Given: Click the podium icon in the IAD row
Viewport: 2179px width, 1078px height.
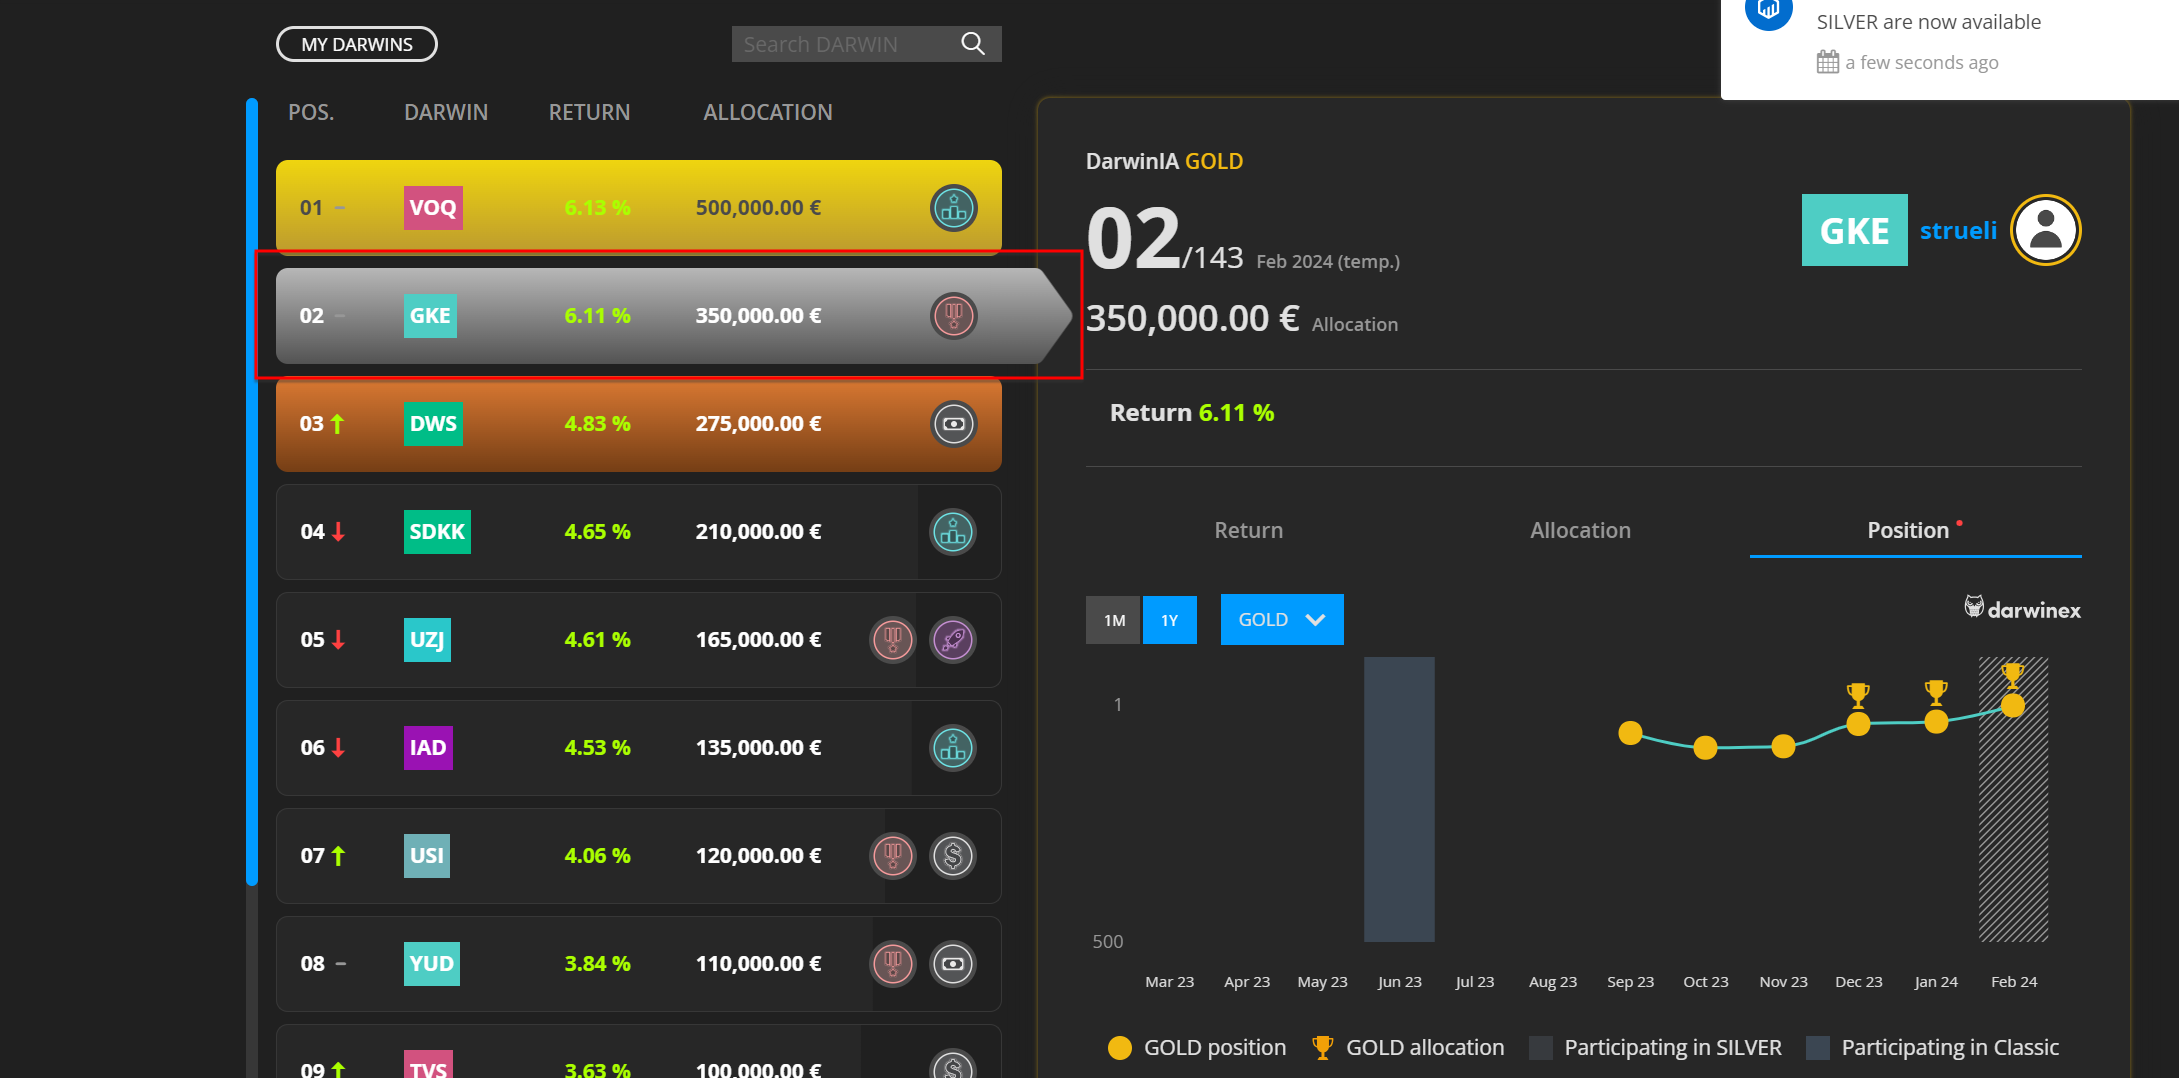Looking at the screenshot, I should point(954,748).
